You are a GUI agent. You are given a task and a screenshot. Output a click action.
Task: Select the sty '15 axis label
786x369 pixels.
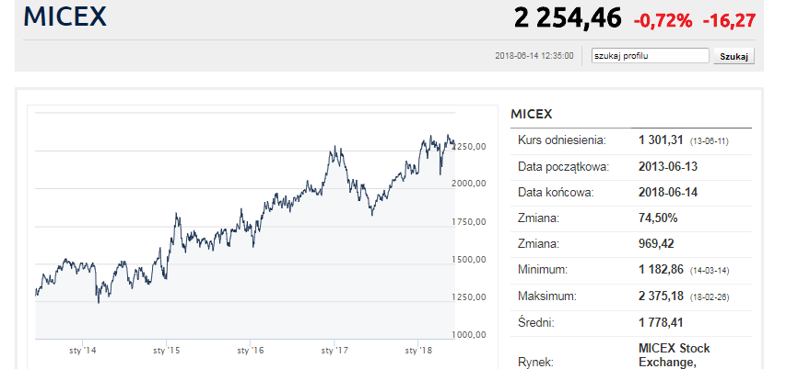[166, 350]
